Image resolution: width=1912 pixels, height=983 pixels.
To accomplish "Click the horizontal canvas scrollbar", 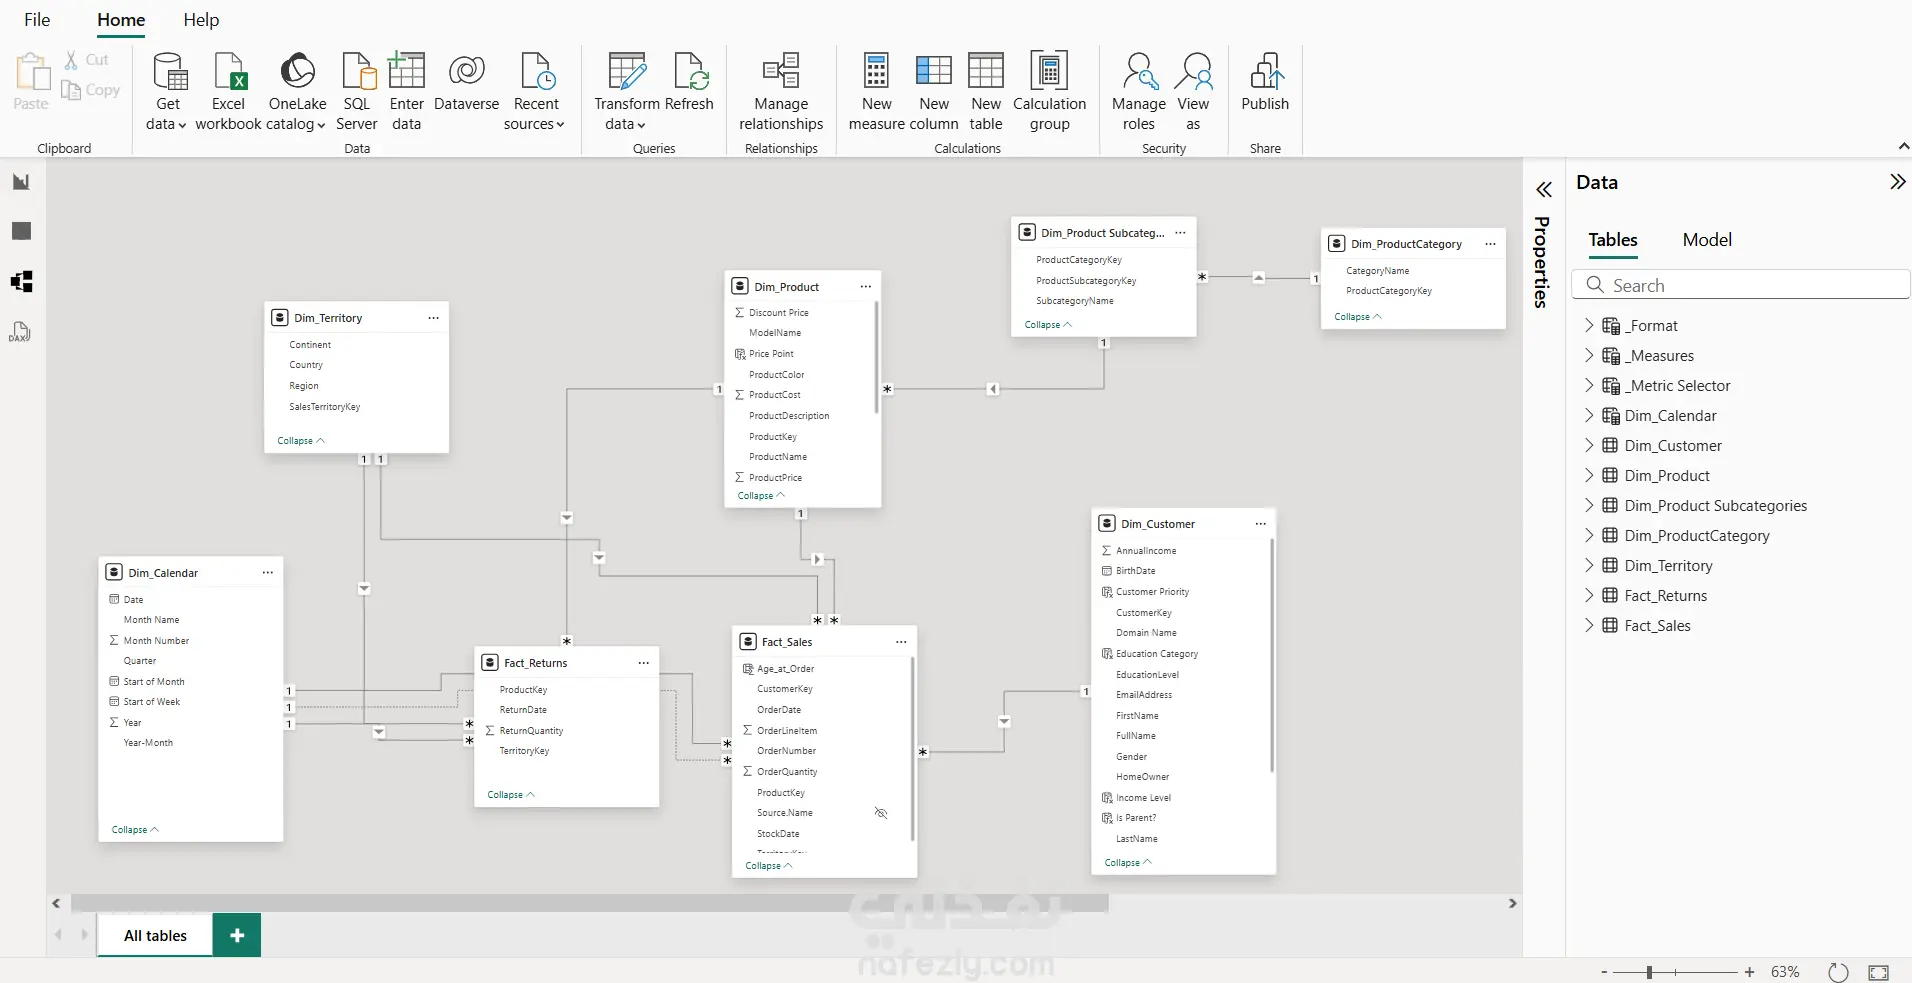I will (x=589, y=903).
